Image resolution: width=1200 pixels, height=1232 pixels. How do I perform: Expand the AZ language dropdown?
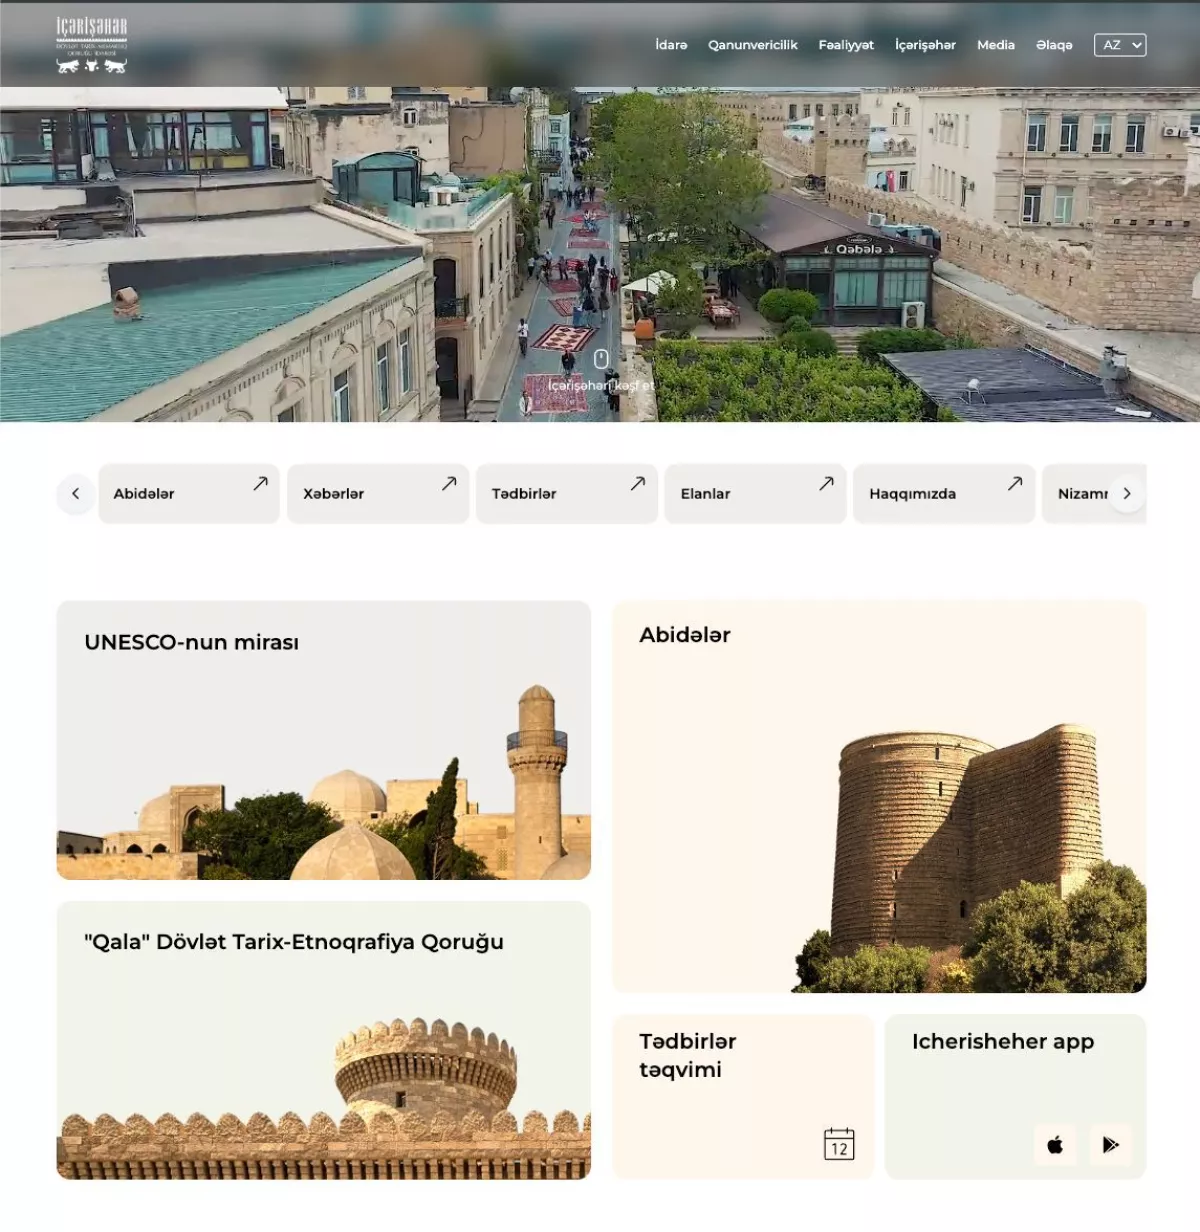tap(1120, 45)
